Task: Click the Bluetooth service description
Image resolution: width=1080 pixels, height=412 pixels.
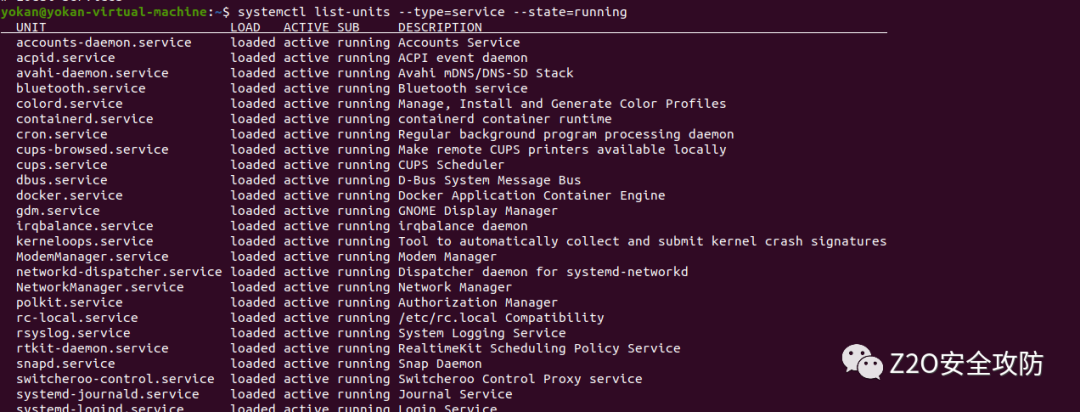Action: coord(463,88)
